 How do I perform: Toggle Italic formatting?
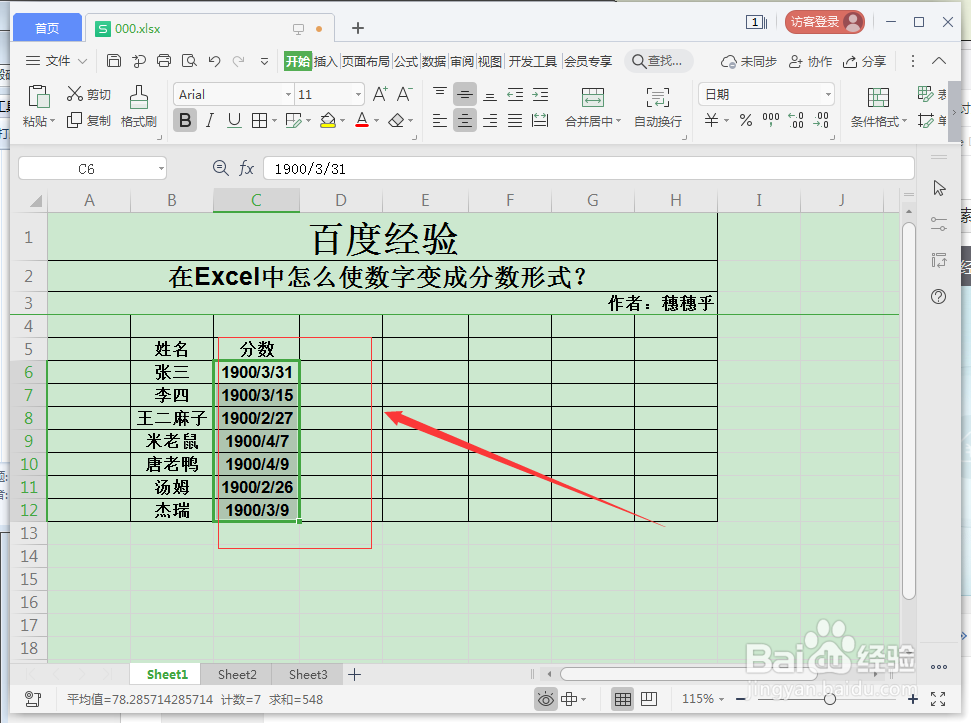pyautogui.click(x=210, y=120)
